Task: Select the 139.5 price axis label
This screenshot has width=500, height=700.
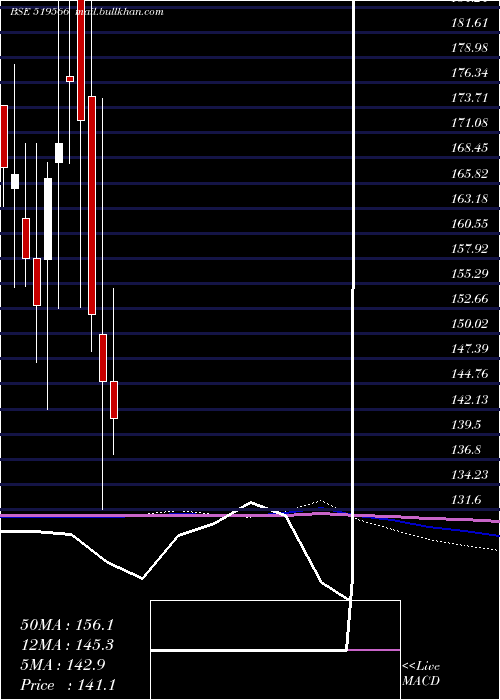Action: (467, 425)
